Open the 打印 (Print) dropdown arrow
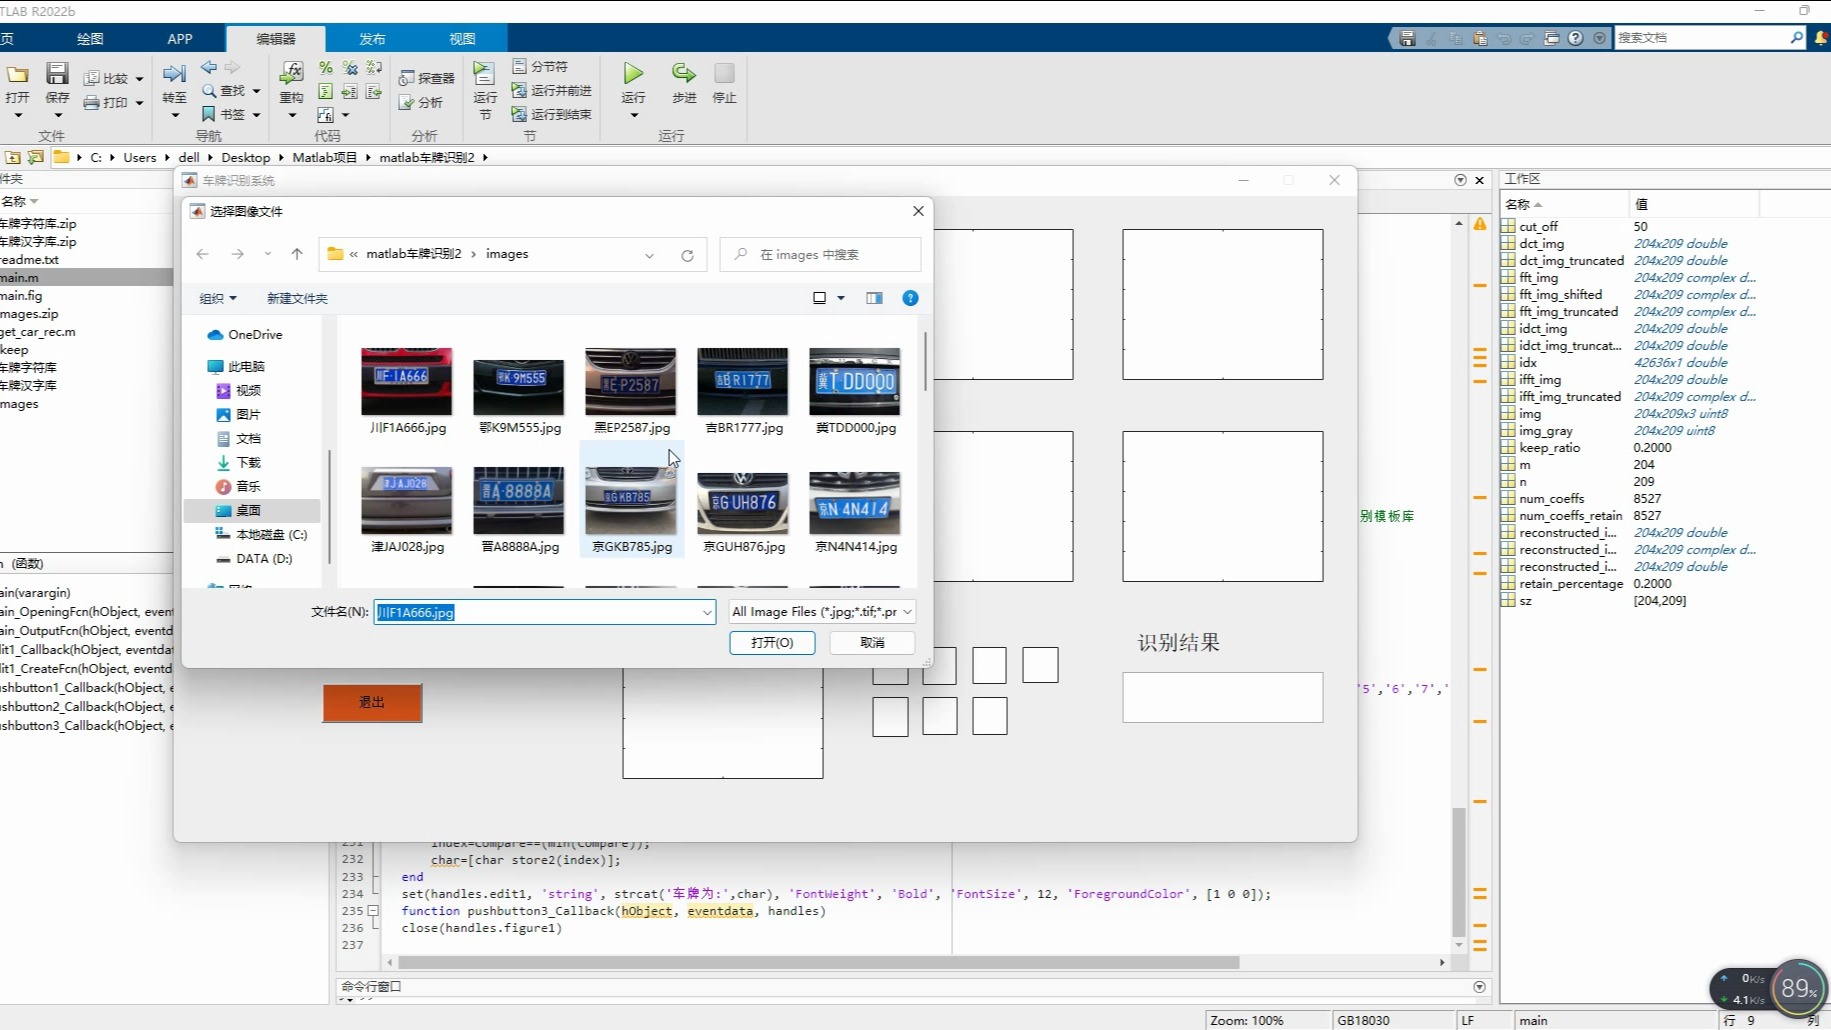 tap(140, 103)
